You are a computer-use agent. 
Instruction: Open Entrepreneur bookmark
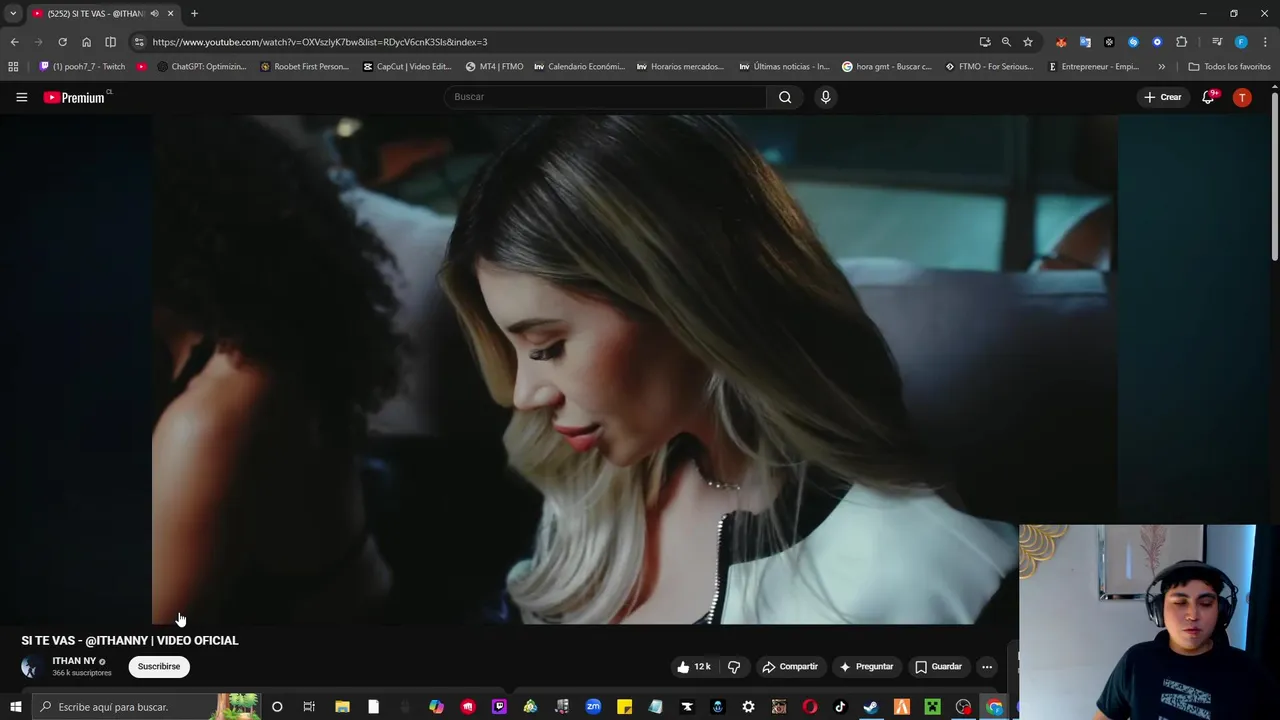coord(1094,67)
